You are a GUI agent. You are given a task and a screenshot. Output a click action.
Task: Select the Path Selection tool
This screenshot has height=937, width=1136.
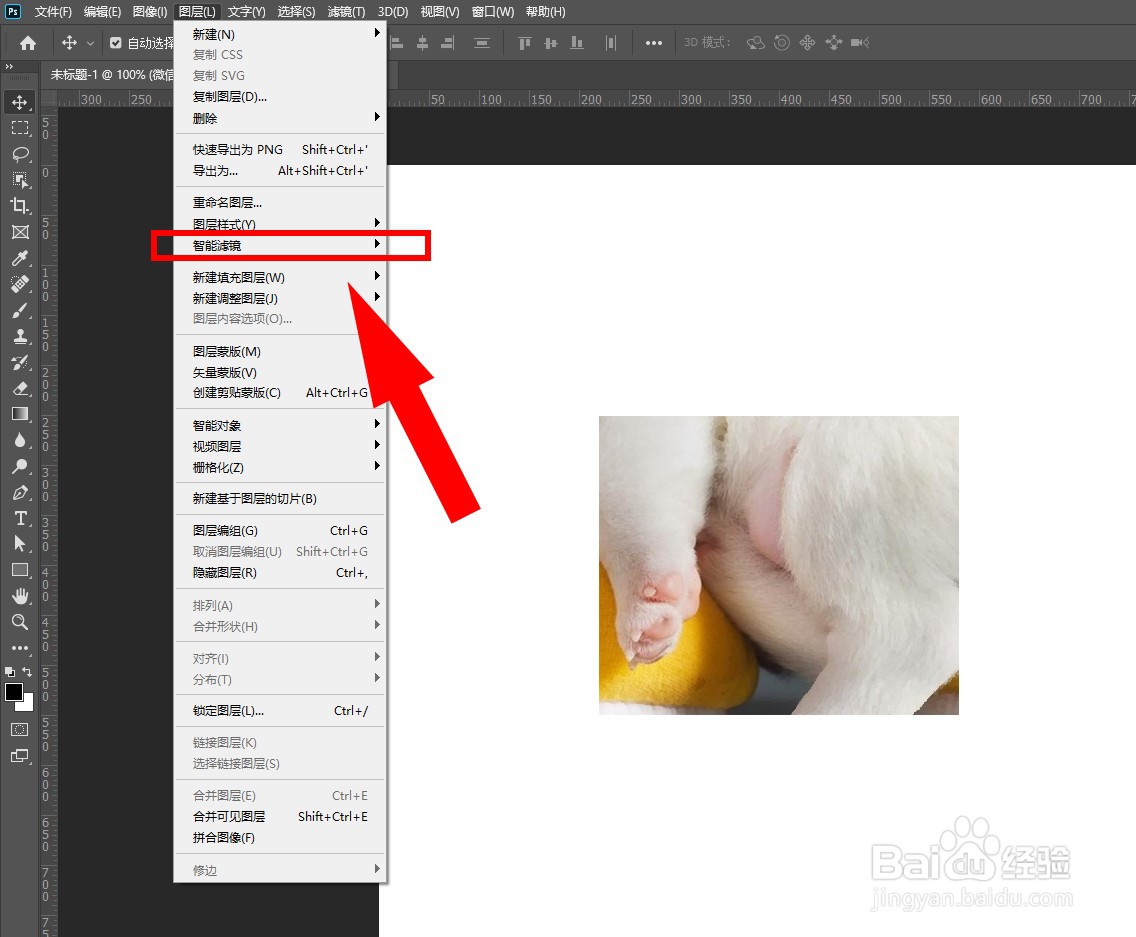pyautogui.click(x=20, y=544)
